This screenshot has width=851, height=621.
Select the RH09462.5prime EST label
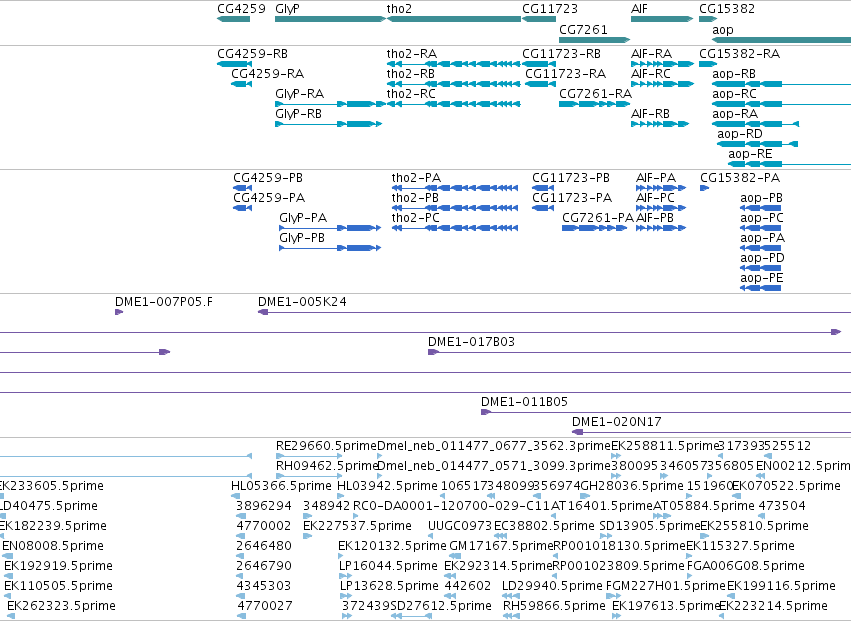[x=327, y=466]
